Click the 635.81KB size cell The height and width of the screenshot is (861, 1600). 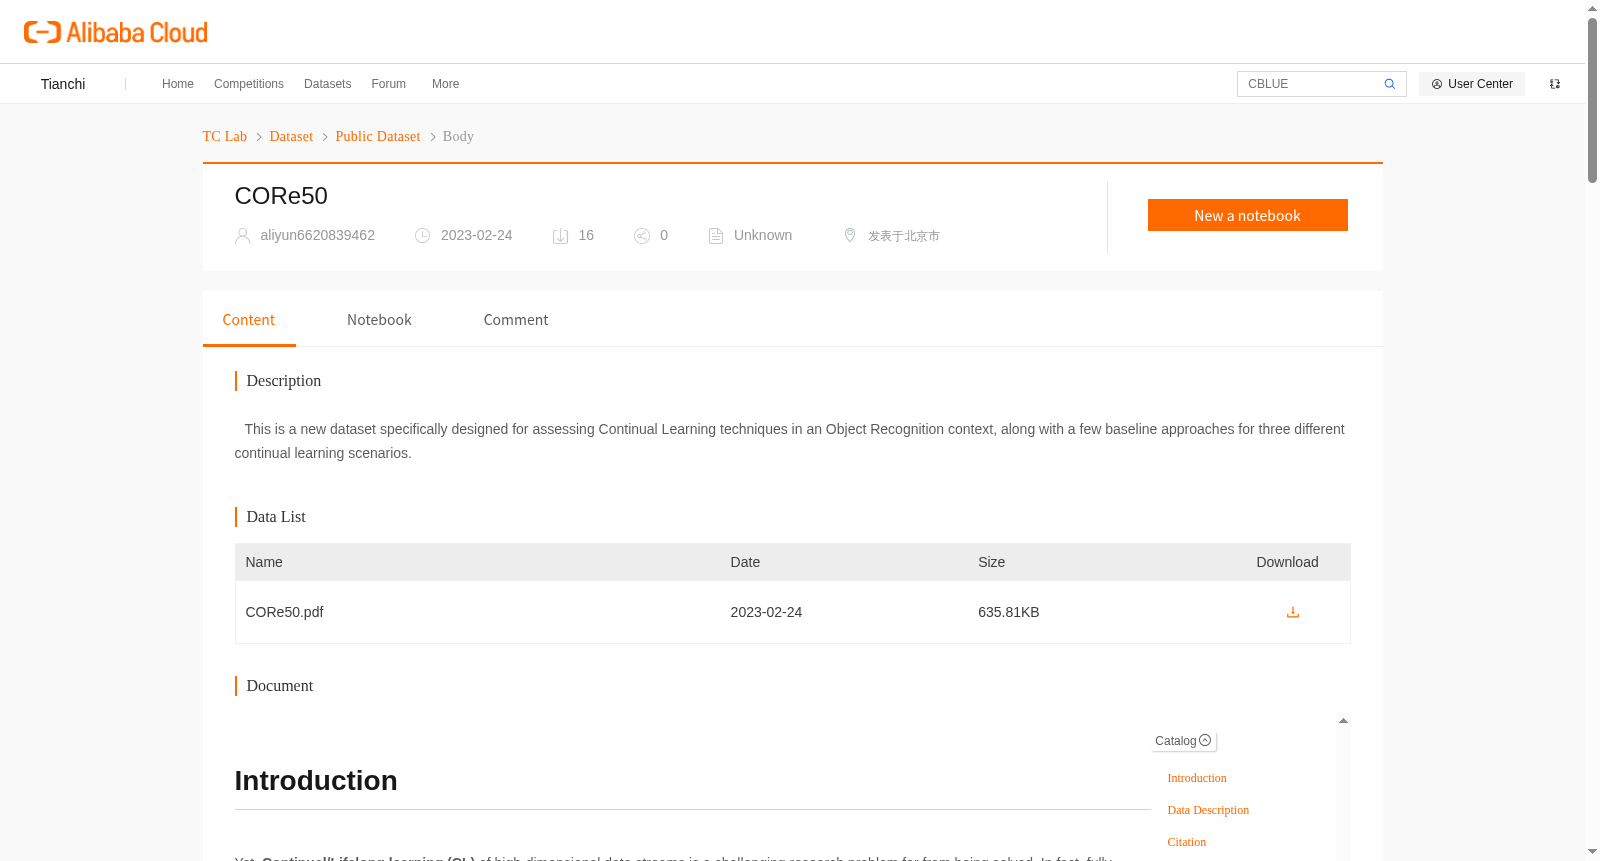(x=1009, y=612)
